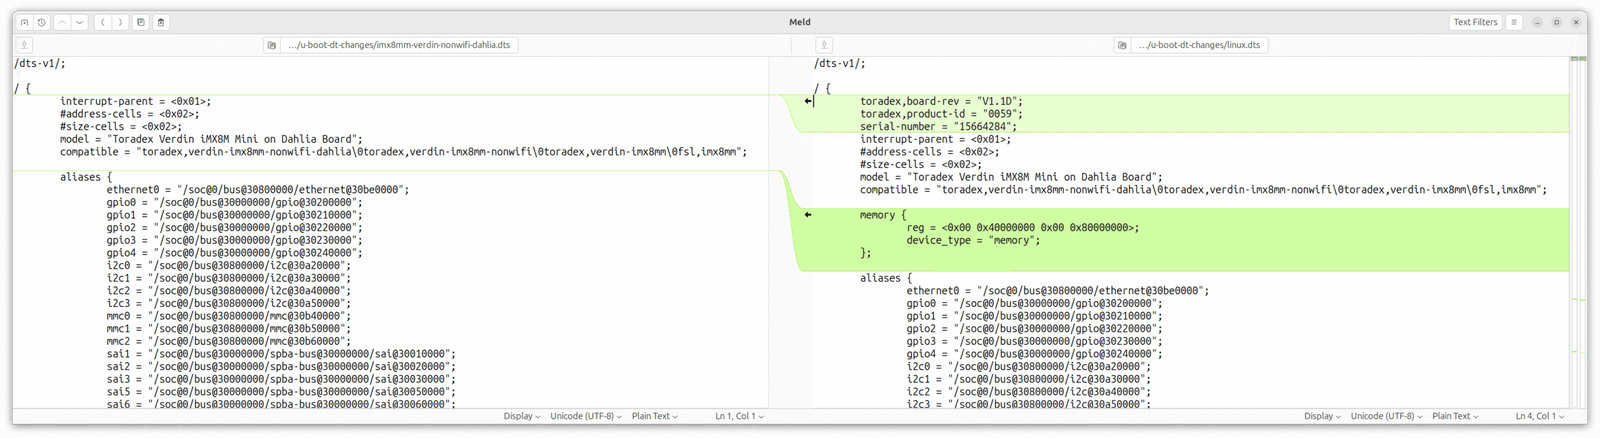Image resolution: width=1600 pixels, height=438 pixels.
Task: Click the right-side diff overview scrollbar
Action: tap(1578, 230)
